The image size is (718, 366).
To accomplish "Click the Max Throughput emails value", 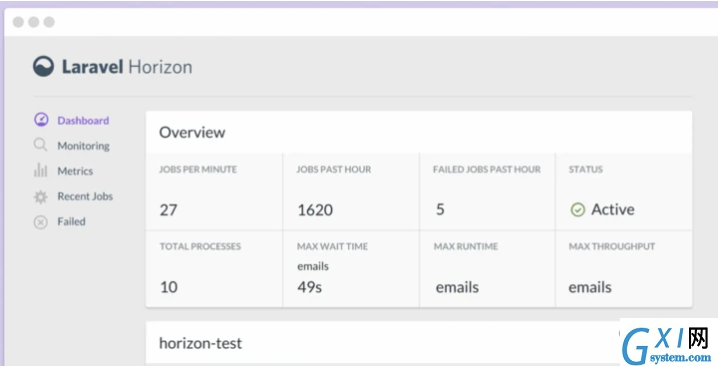I will 590,287.
